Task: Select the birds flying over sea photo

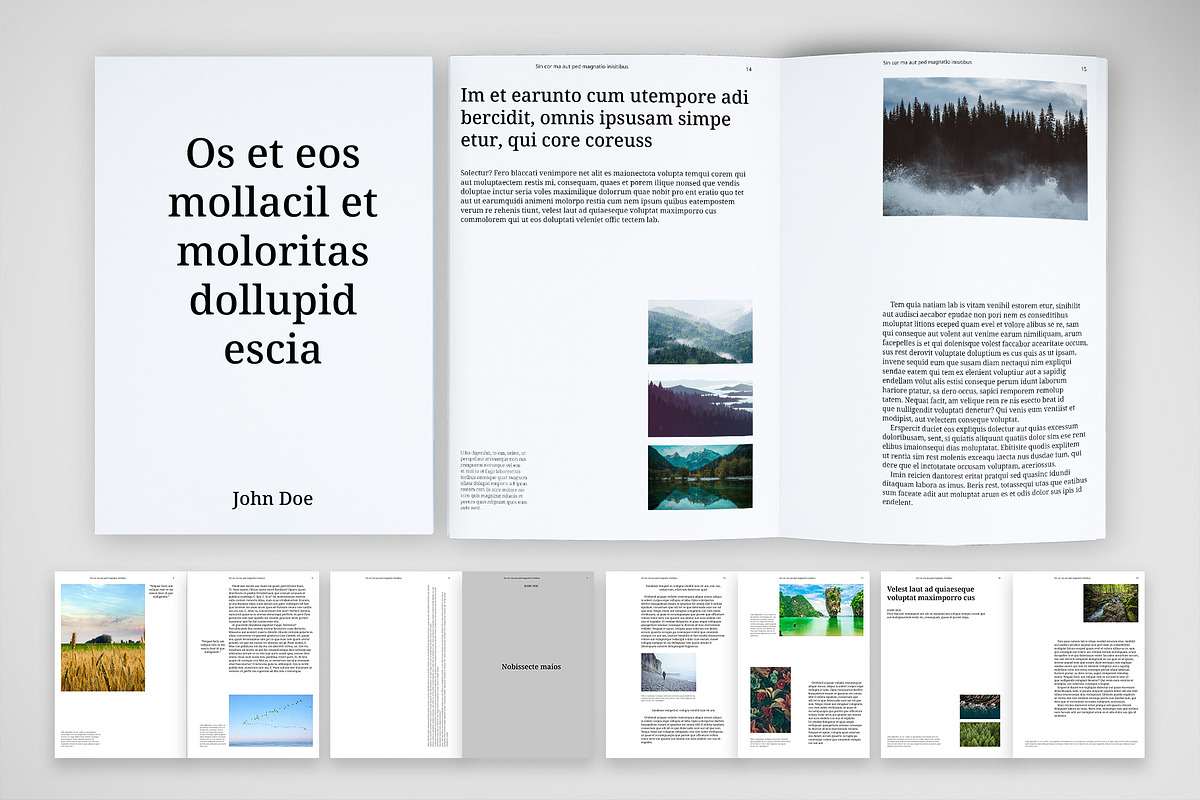Action: click(x=271, y=720)
